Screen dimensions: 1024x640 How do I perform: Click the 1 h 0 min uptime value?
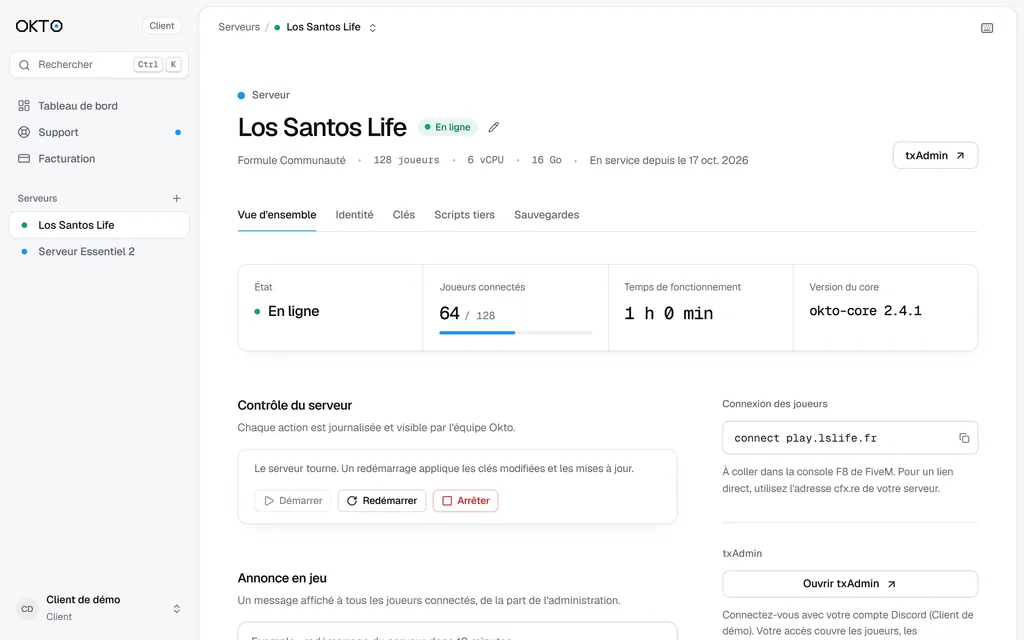pyautogui.click(x=669, y=313)
